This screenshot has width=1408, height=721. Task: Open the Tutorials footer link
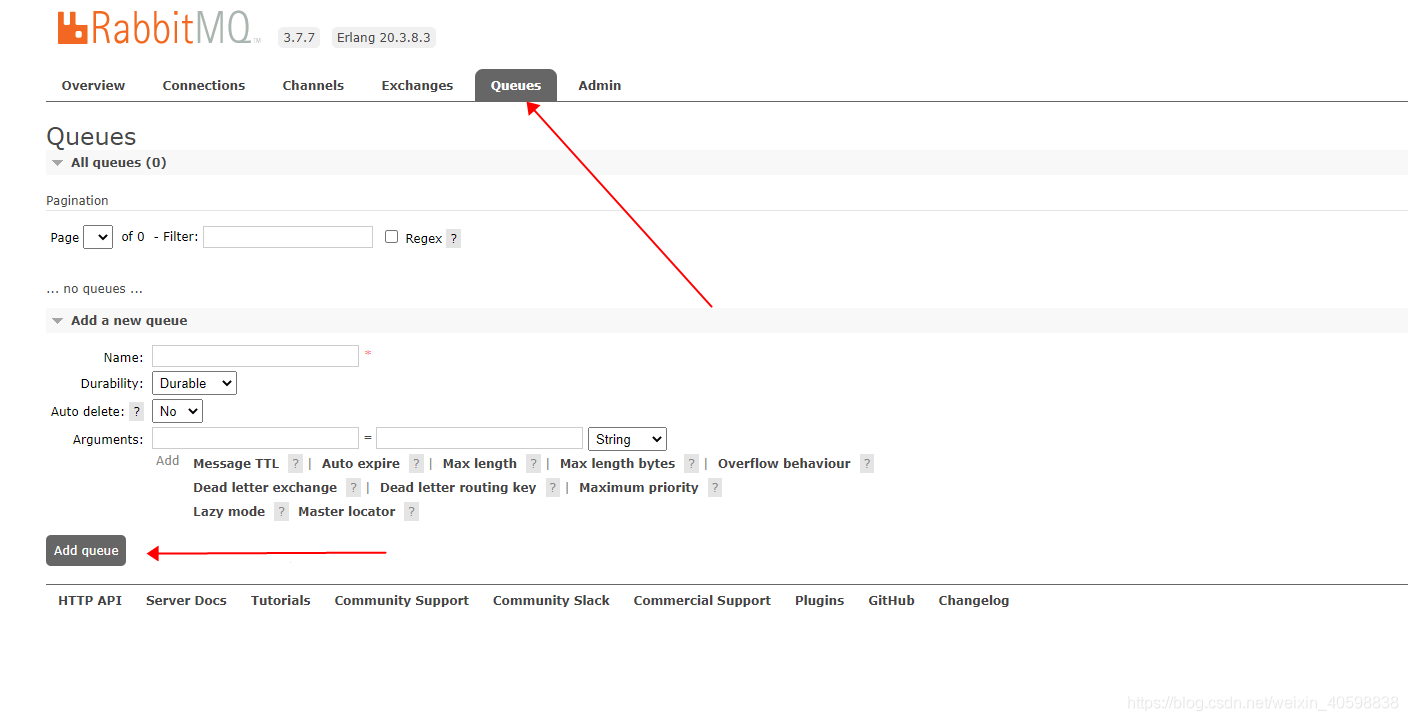tap(281, 600)
